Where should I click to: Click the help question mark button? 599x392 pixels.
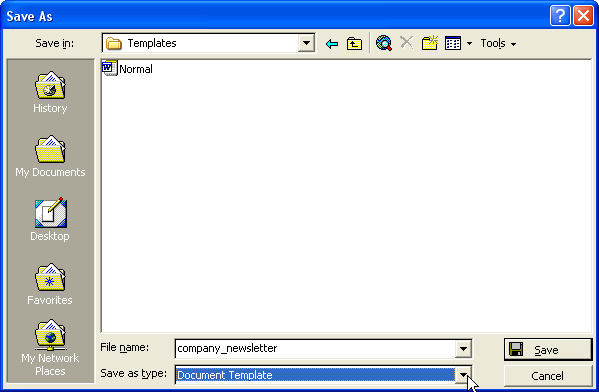point(560,16)
